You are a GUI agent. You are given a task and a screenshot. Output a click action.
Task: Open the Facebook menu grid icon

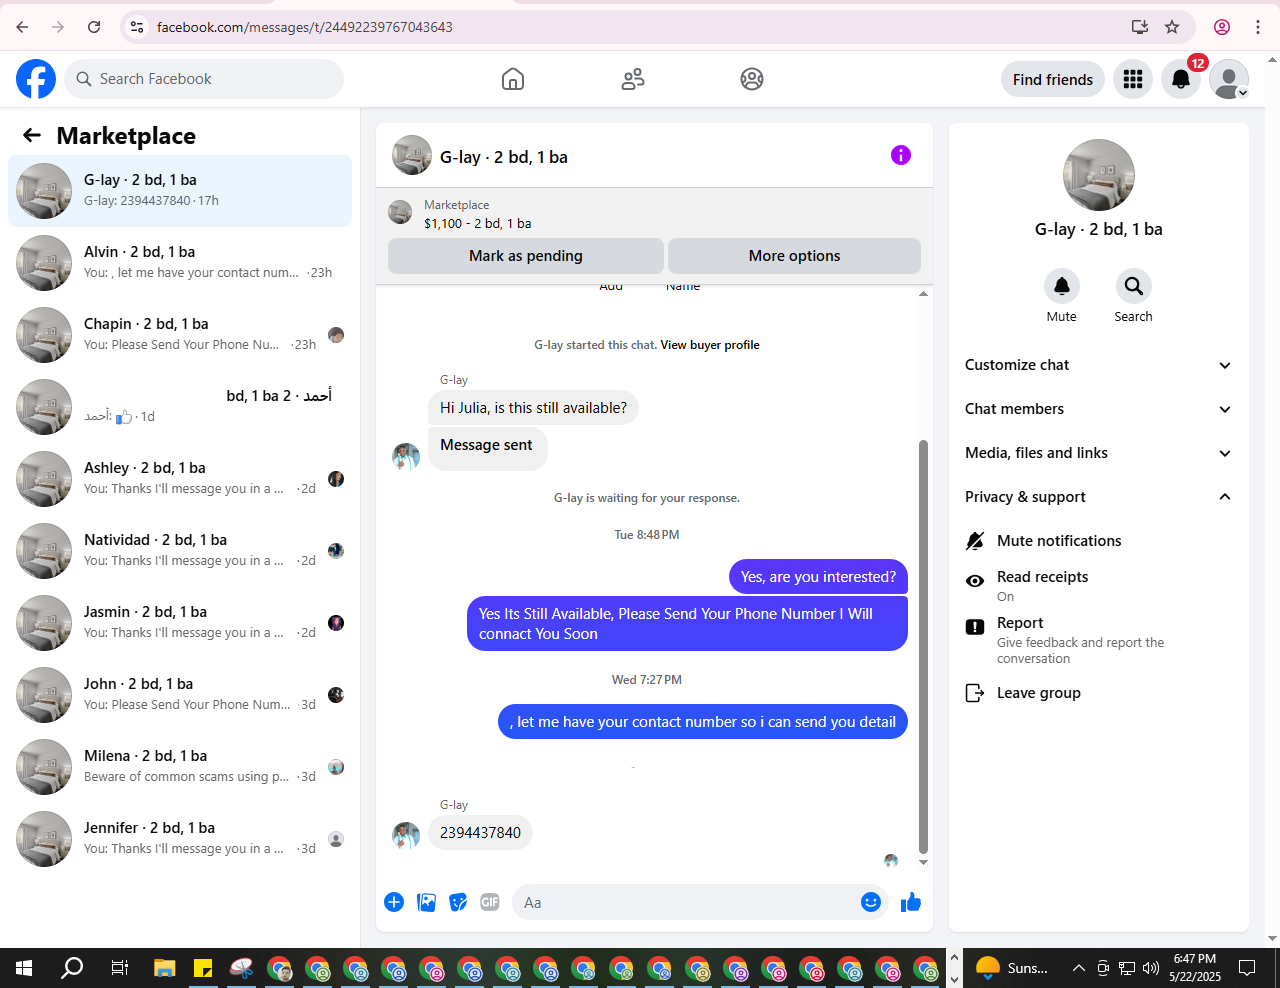click(1133, 79)
